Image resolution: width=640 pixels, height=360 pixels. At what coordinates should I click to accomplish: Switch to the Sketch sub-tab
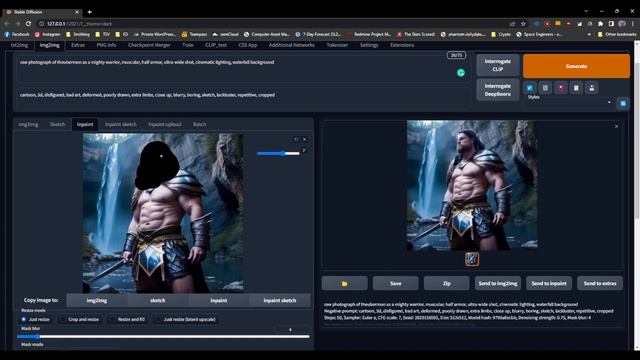pyautogui.click(x=58, y=124)
